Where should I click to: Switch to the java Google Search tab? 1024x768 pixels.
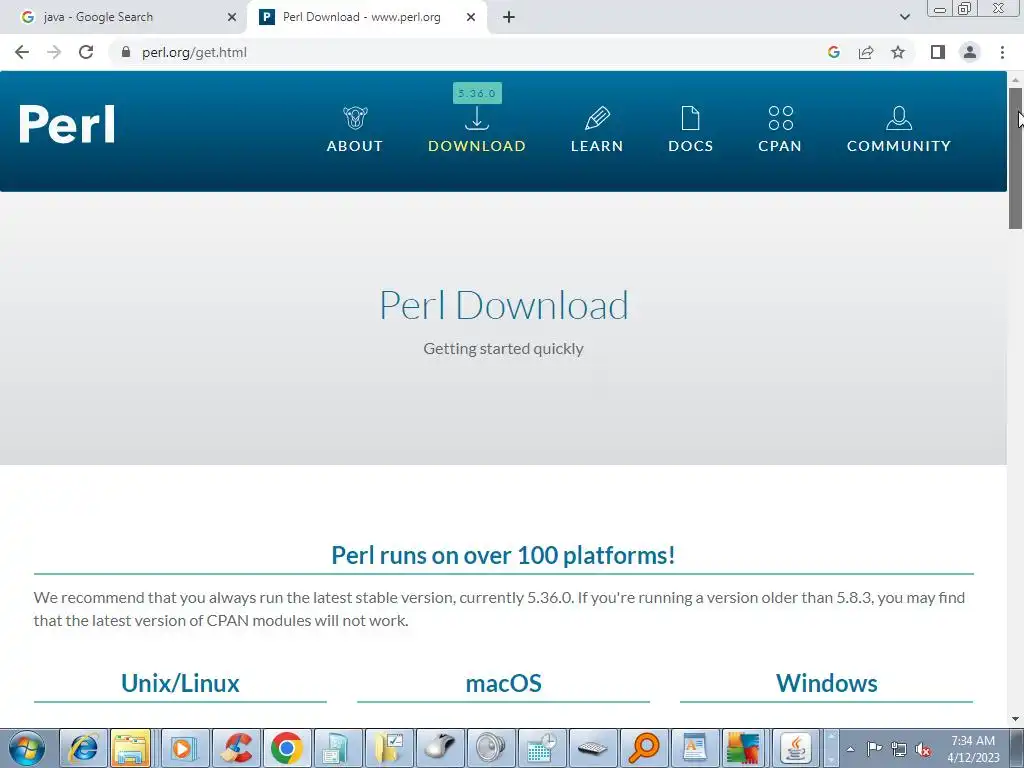(x=124, y=17)
